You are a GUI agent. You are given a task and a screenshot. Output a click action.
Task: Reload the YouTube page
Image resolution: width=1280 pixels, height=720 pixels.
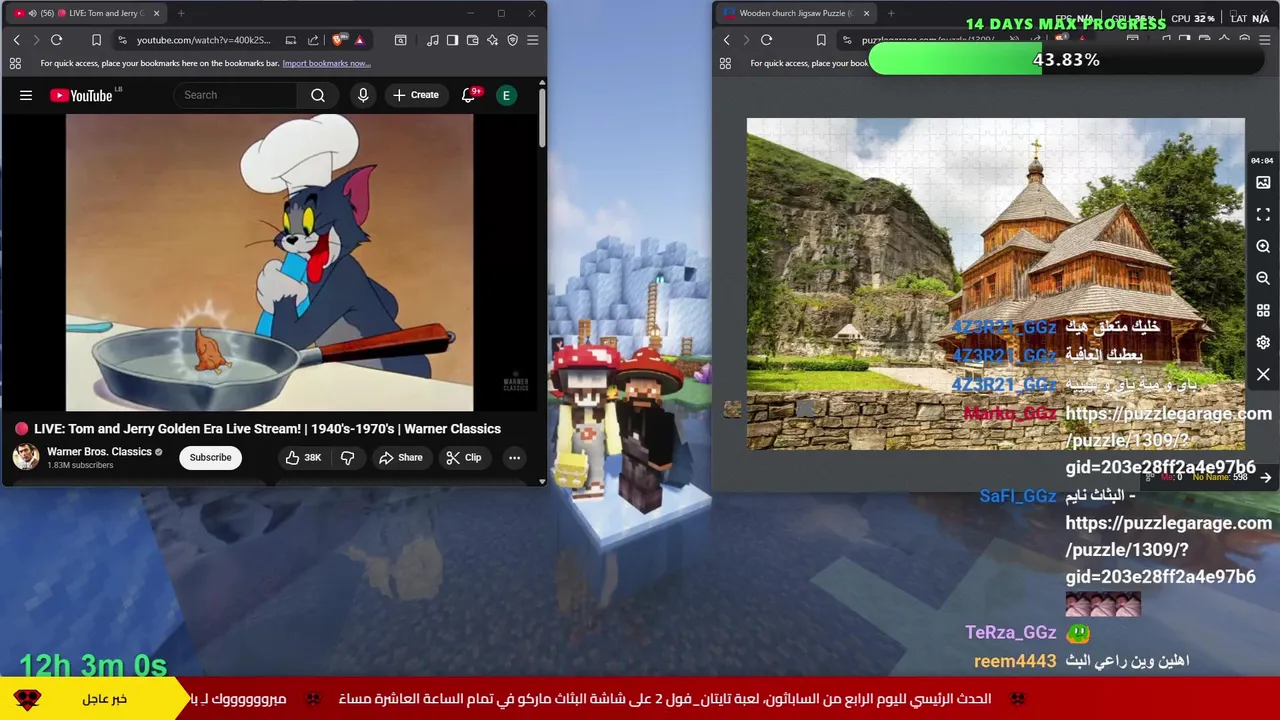(x=56, y=40)
